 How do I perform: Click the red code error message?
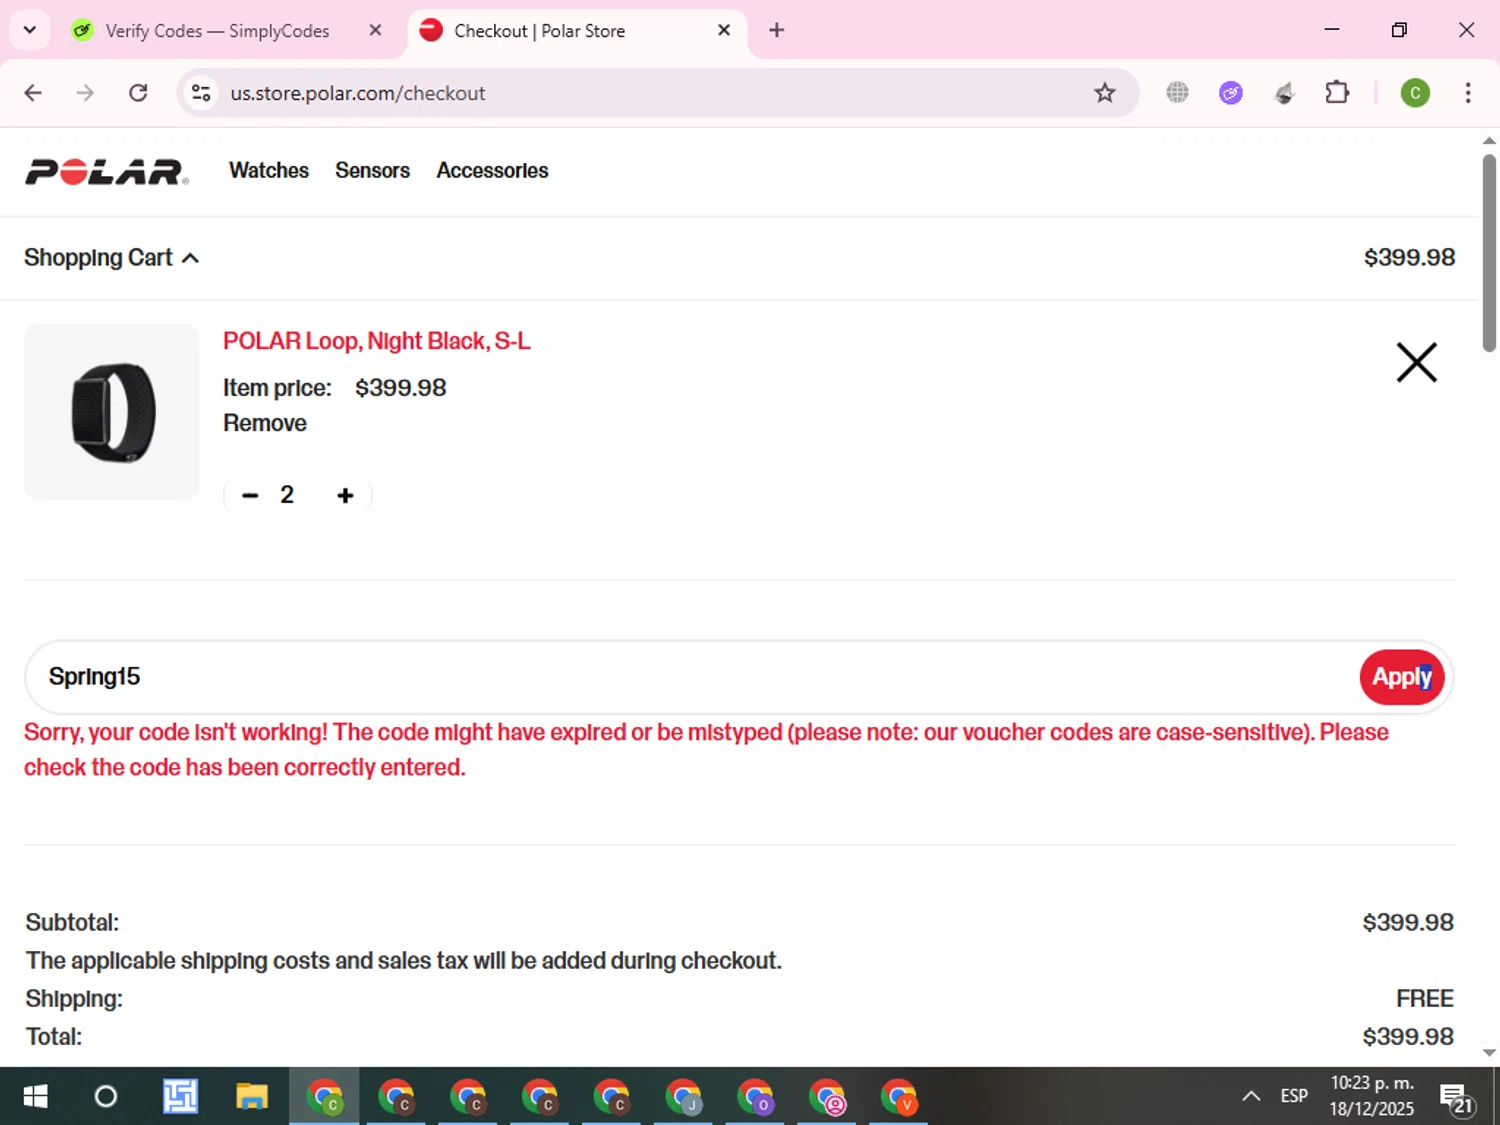(706, 750)
